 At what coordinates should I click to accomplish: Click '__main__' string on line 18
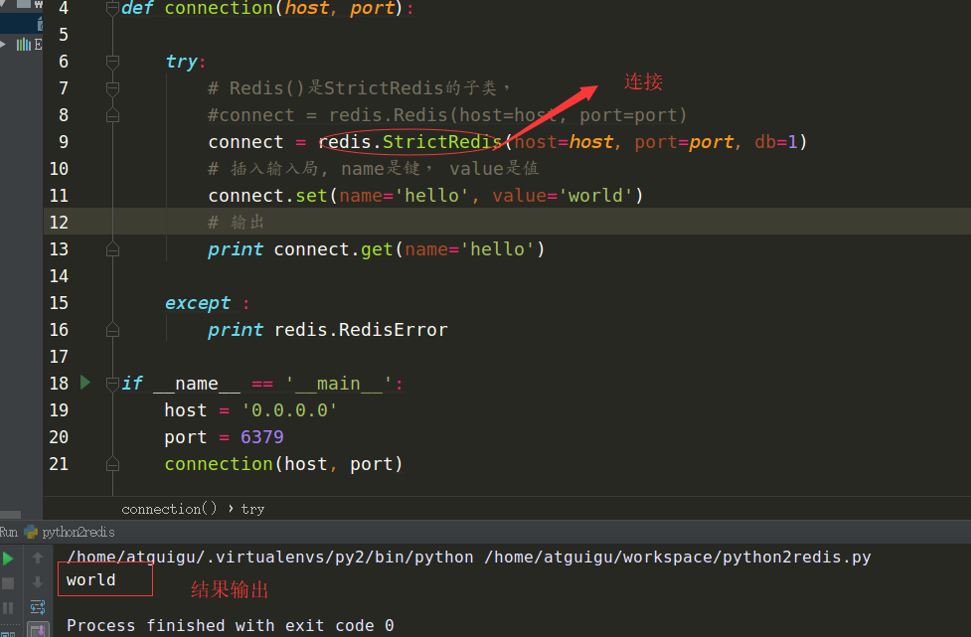(x=339, y=384)
